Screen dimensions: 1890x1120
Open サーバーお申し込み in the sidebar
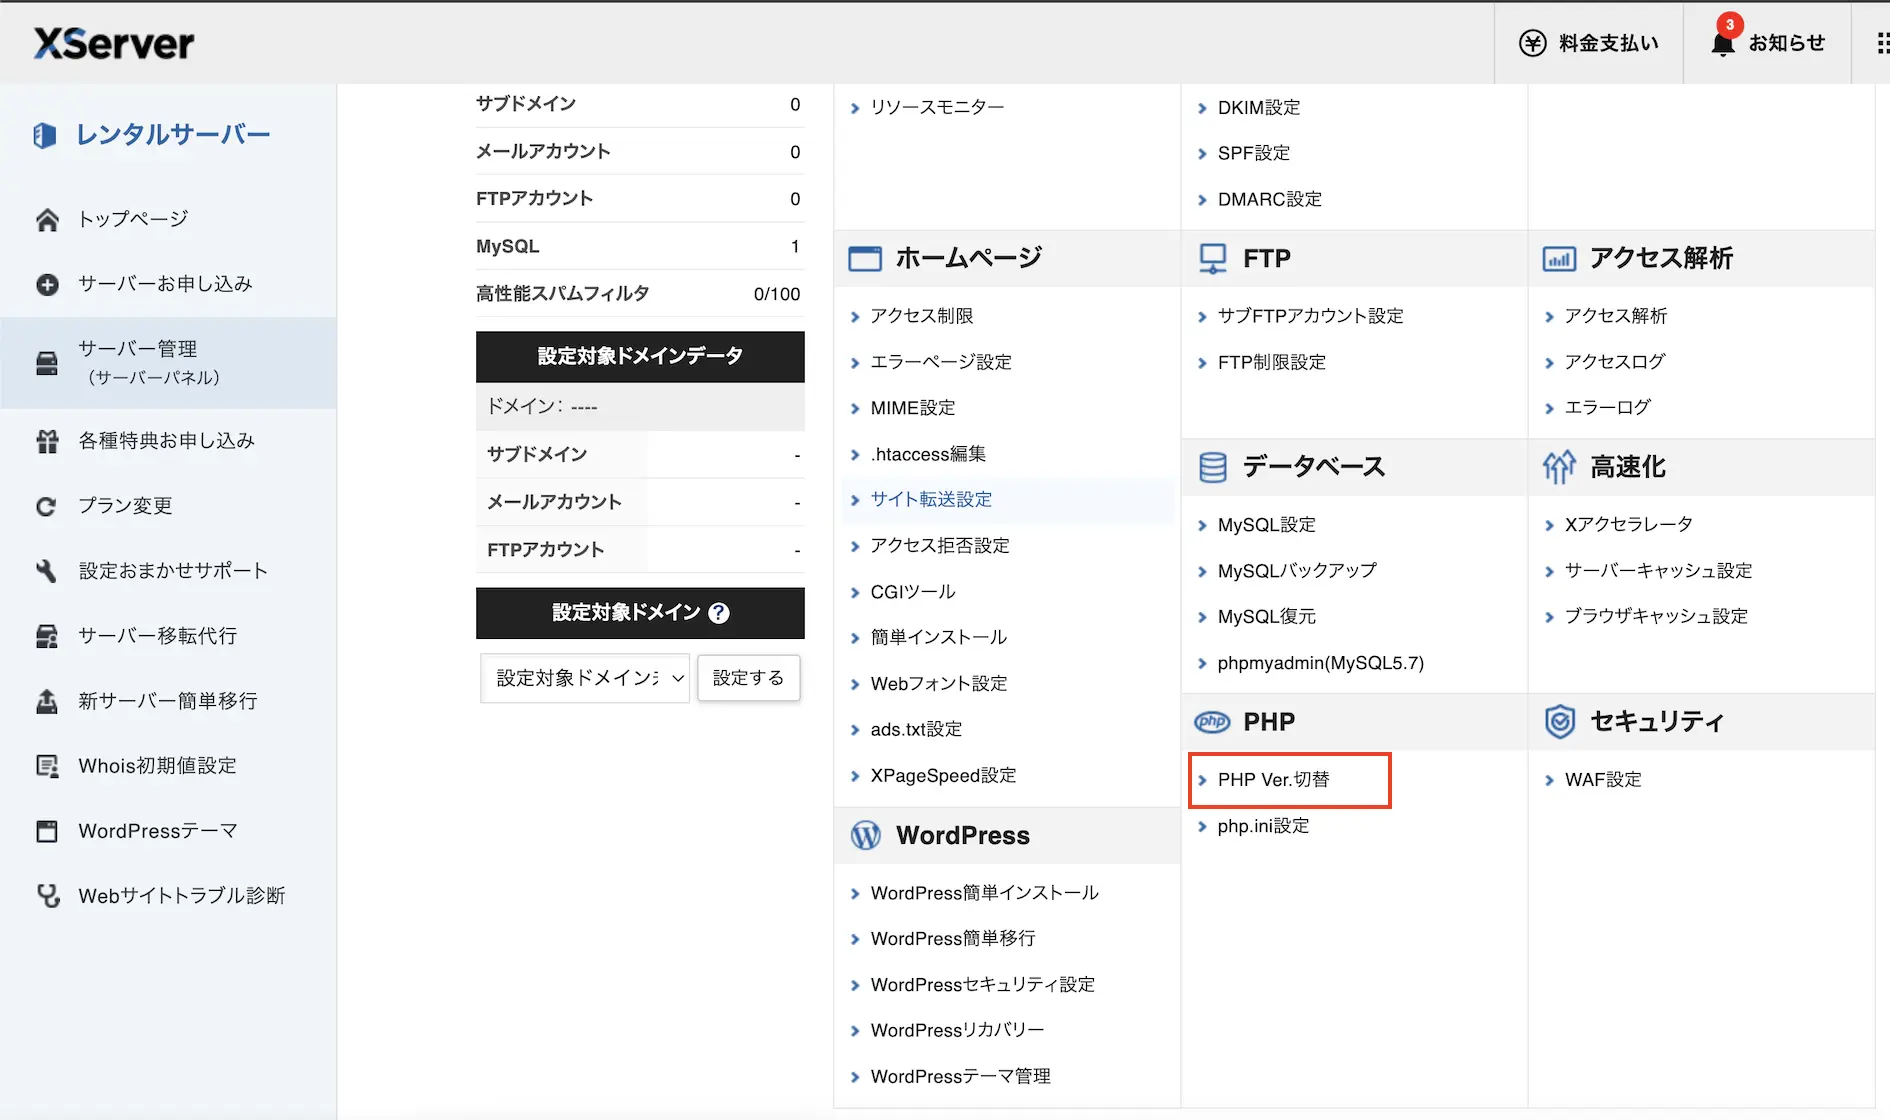tap(165, 284)
